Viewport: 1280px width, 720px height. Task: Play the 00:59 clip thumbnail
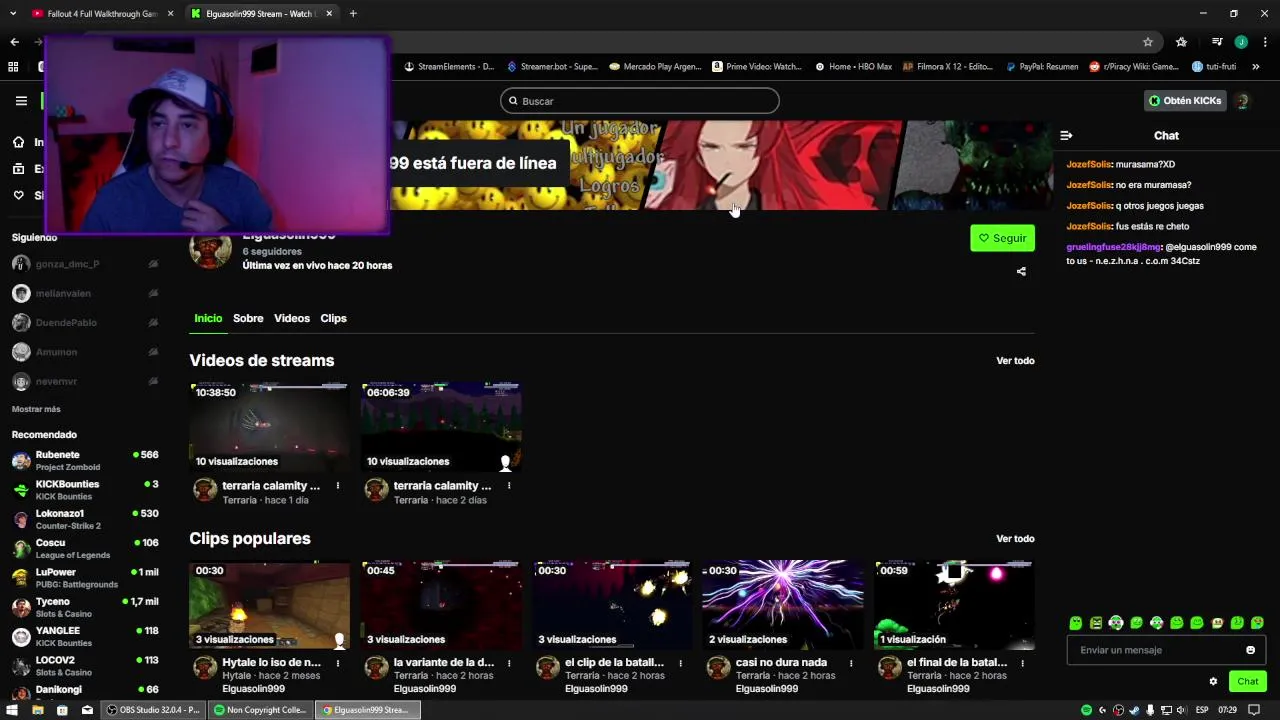(x=954, y=605)
